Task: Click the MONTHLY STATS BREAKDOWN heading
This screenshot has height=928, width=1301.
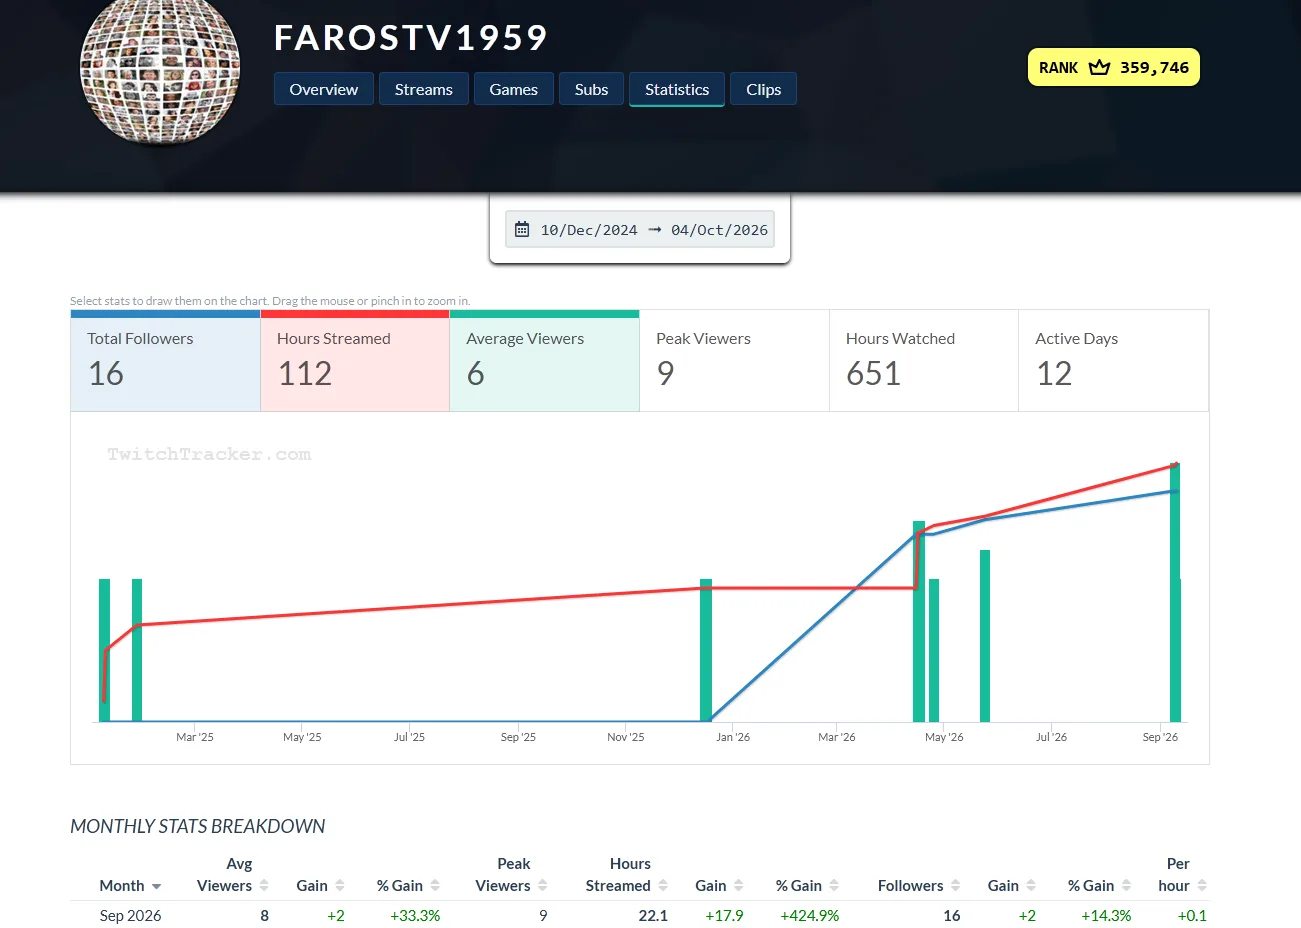Action: tap(198, 826)
